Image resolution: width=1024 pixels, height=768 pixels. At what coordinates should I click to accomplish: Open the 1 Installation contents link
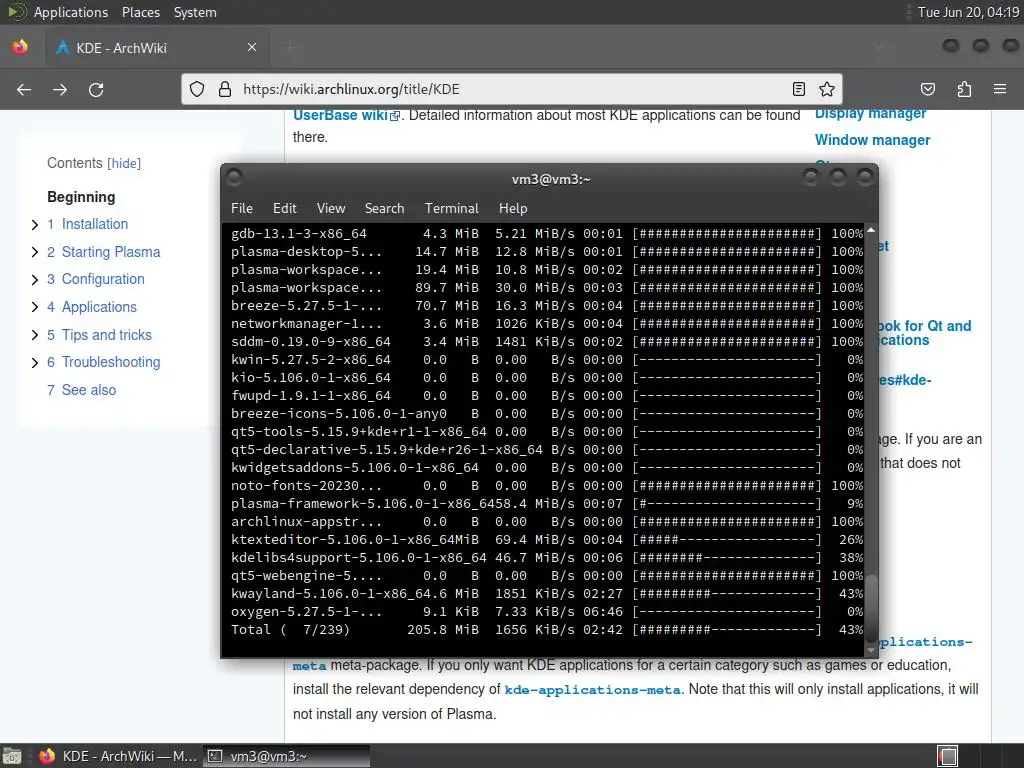click(88, 224)
